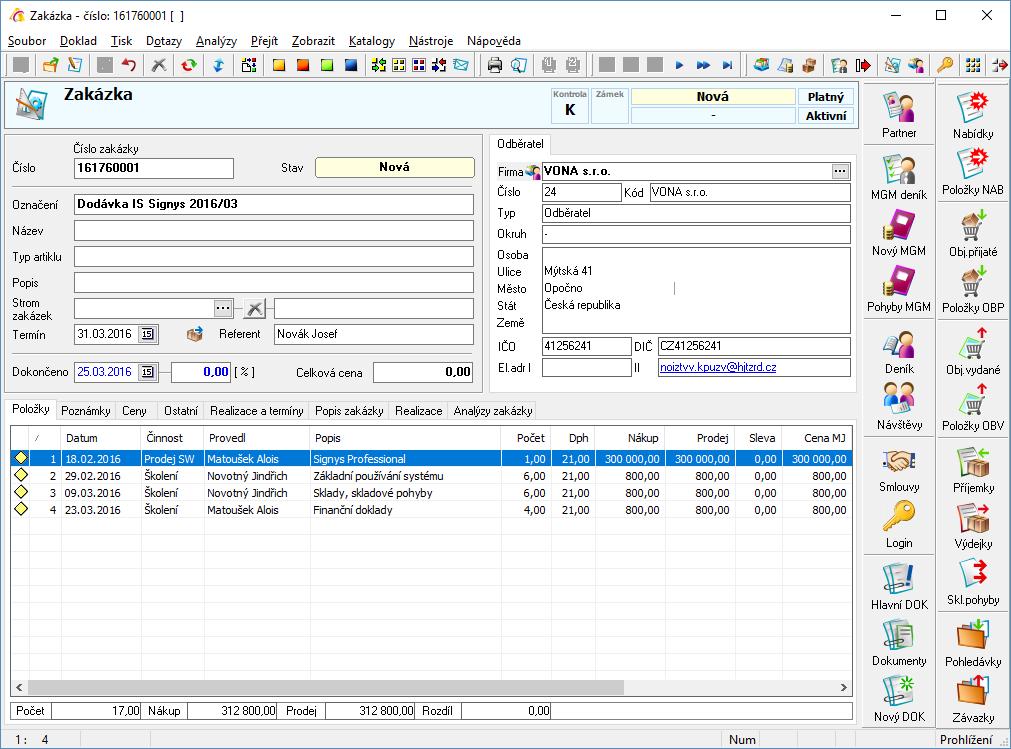Jump to last record toolbar arrow
This screenshot has height=749, width=1011.
pos(727,65)
